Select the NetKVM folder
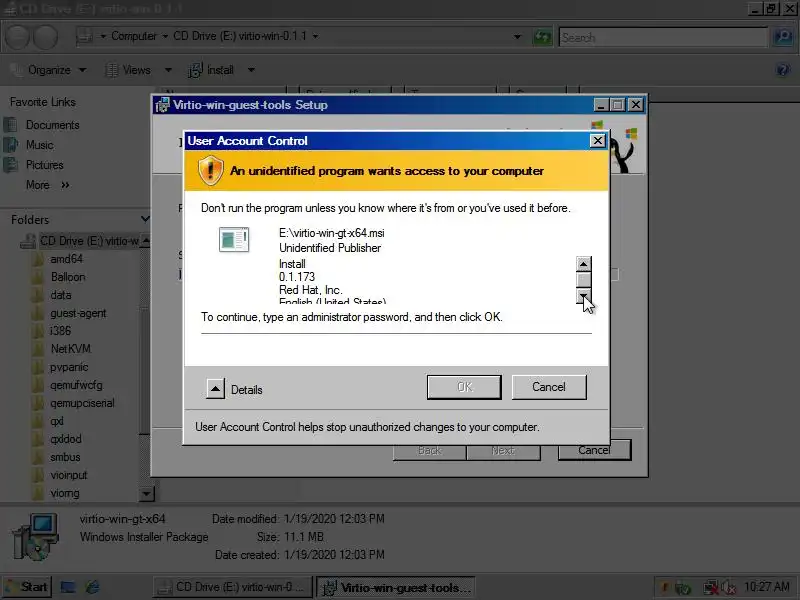The height and width of the screenshot is (600, 800). 70,349
